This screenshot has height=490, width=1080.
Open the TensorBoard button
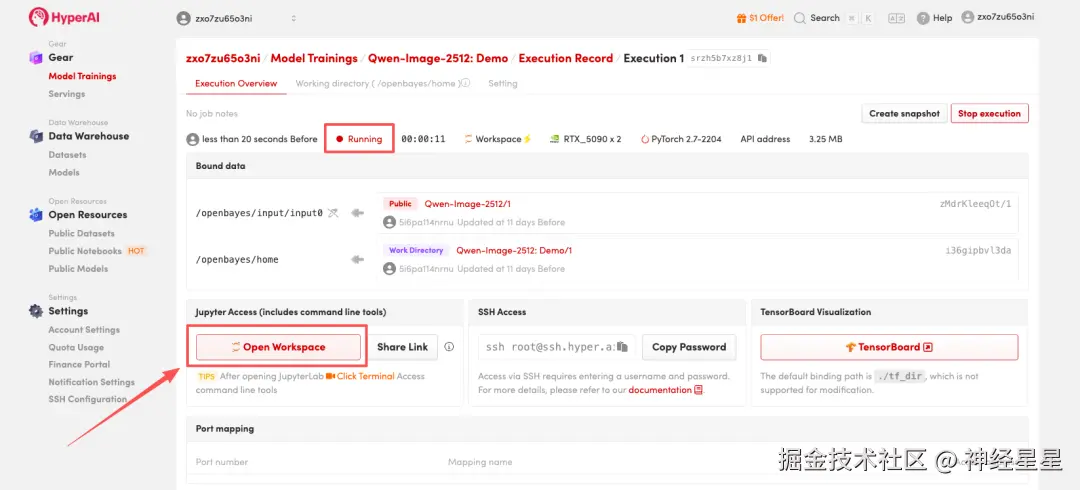tap(889, 347)
